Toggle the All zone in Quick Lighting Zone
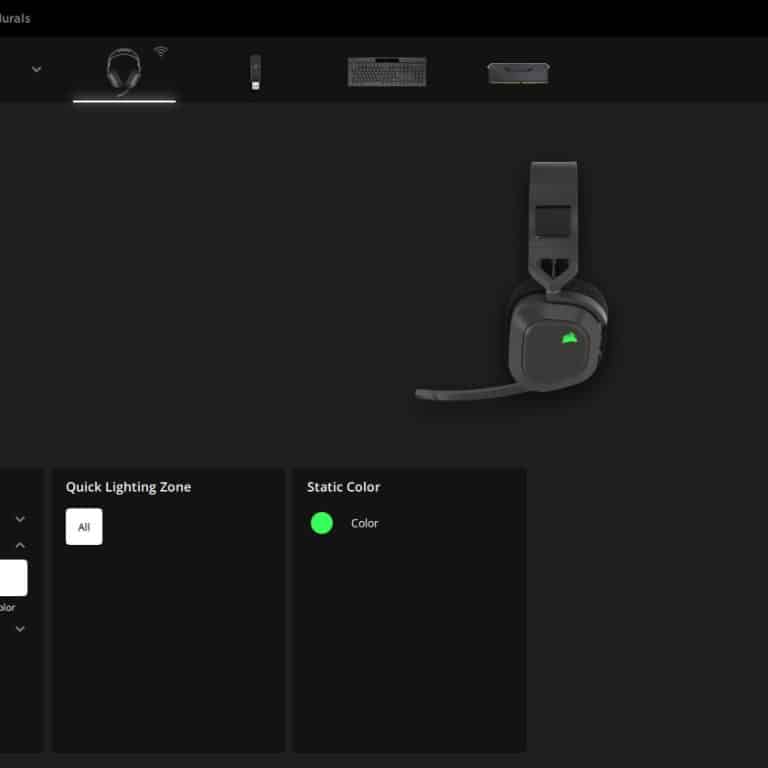The image size is (768, 768). [x=84, y=527]
